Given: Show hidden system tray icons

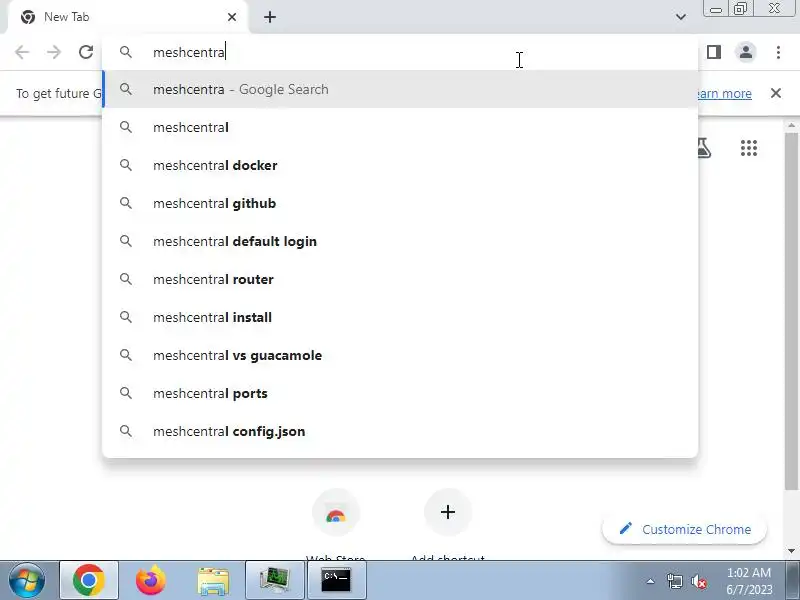Looking at the screenshot, I should click(651, 581).
